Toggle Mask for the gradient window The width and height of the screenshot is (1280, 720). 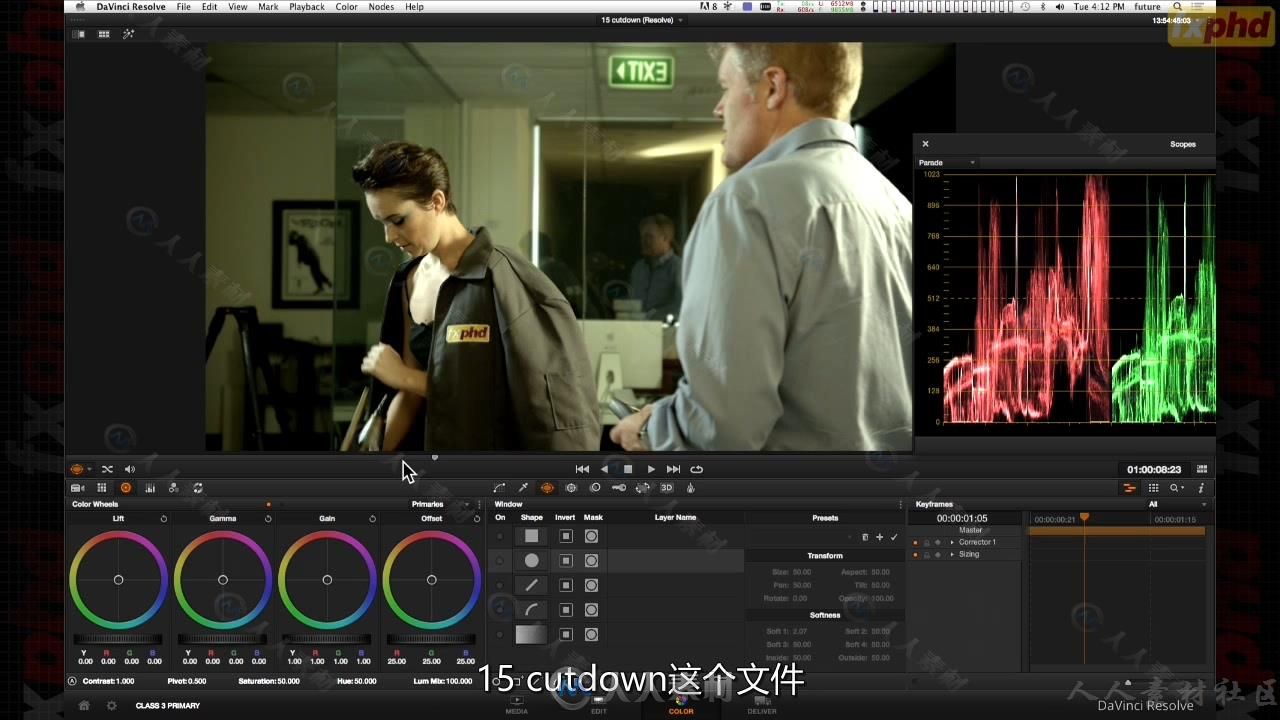(x=591, y=634)
